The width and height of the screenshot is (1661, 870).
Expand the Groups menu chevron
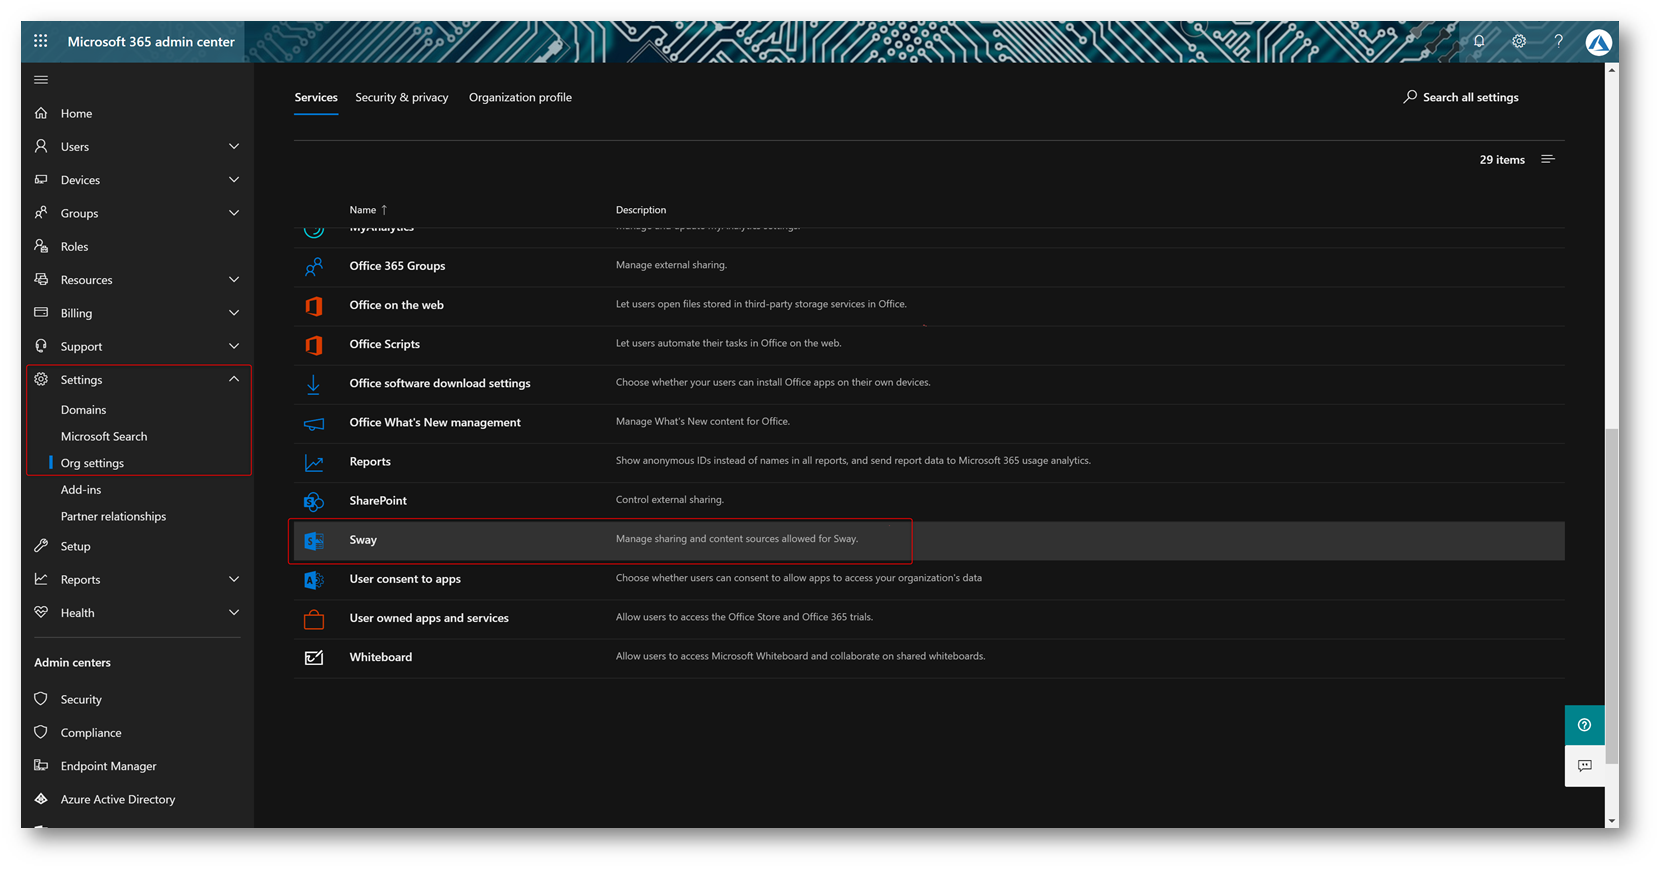(x=234, y=213)
